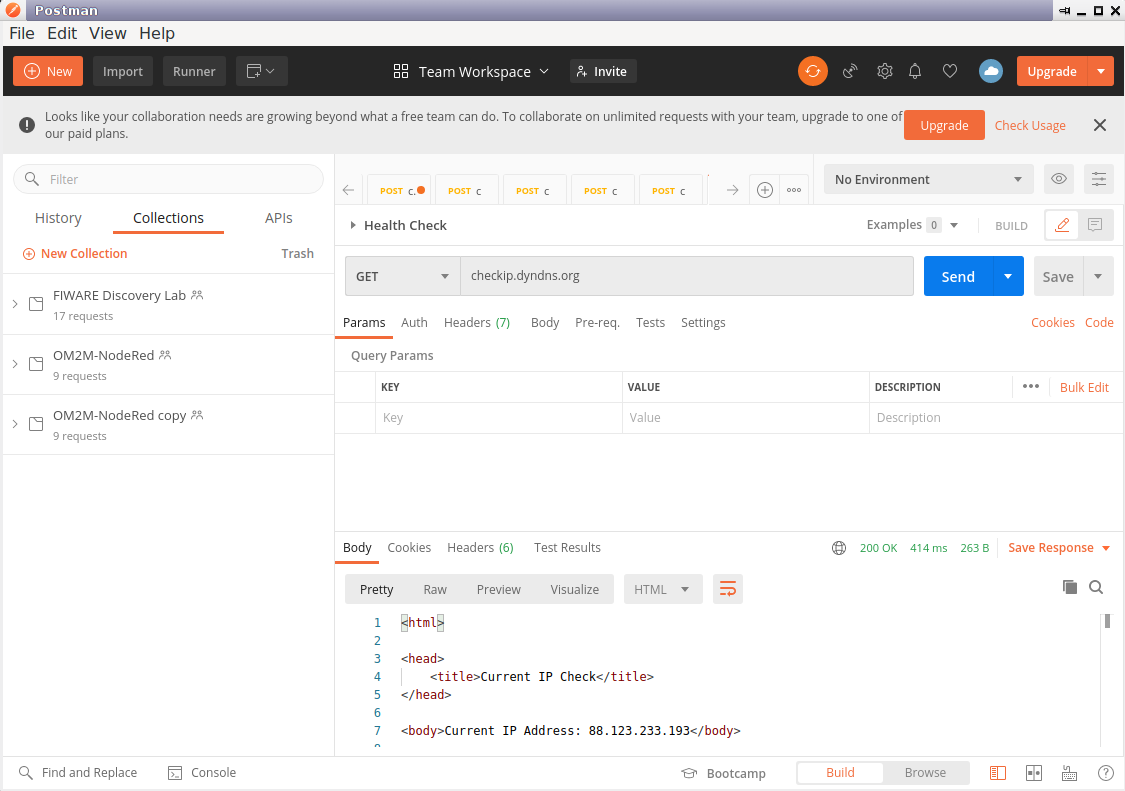
Task: Click the New button
Action: point(48,71)
